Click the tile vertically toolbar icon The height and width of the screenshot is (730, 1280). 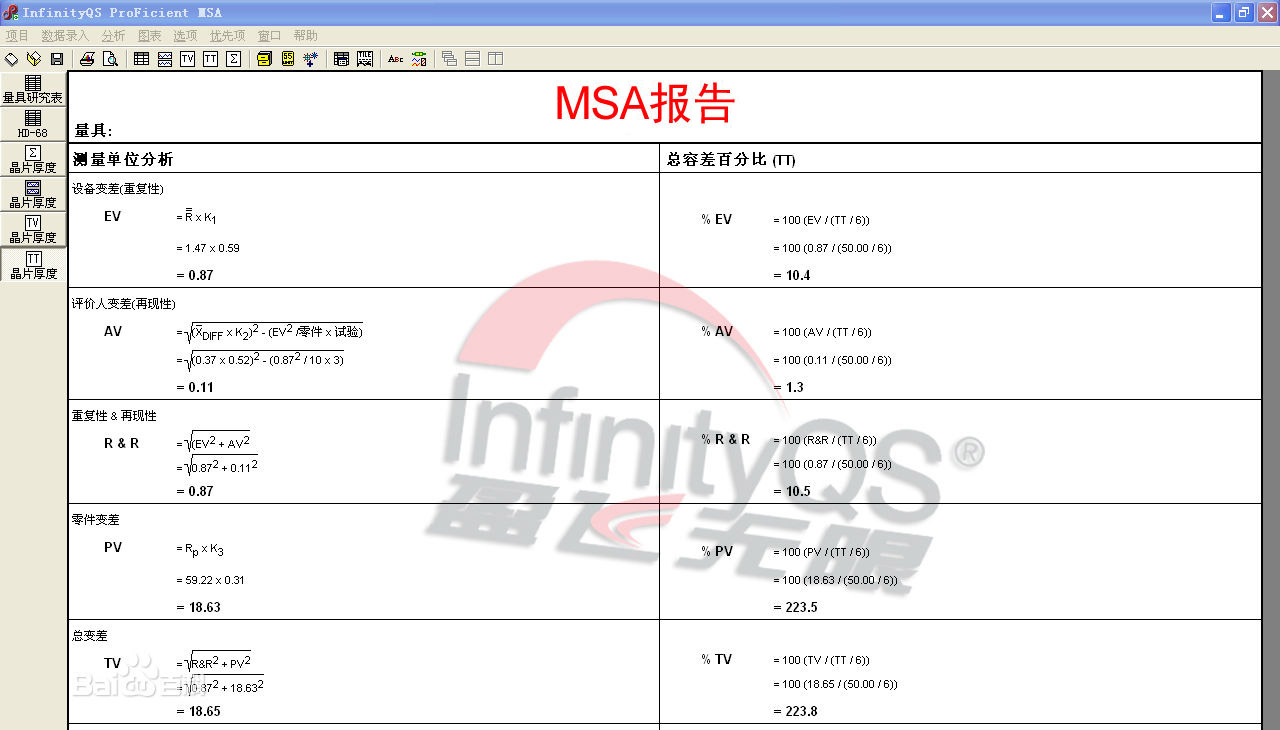point(495,59)
